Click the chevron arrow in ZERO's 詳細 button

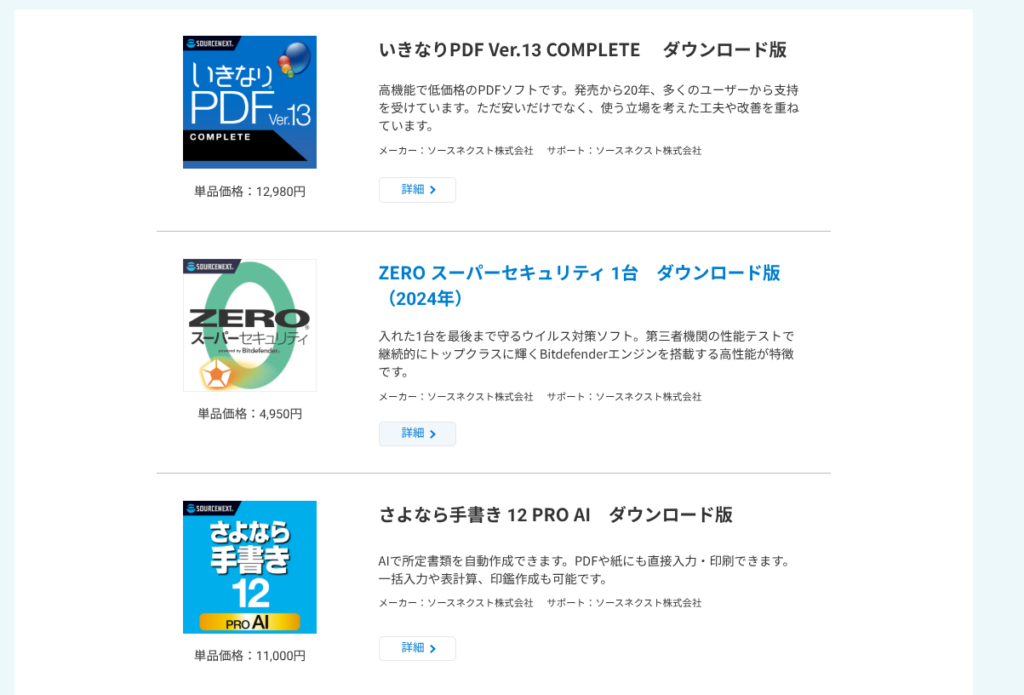point(432,434)
